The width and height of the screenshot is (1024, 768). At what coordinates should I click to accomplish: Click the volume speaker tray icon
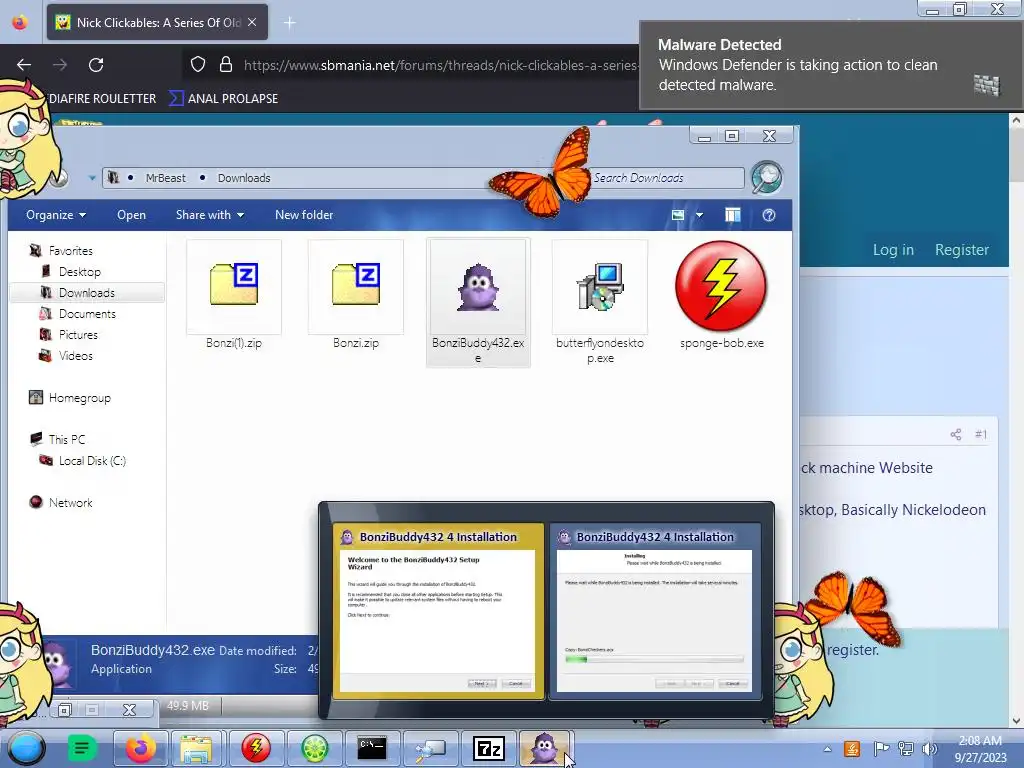929,749
